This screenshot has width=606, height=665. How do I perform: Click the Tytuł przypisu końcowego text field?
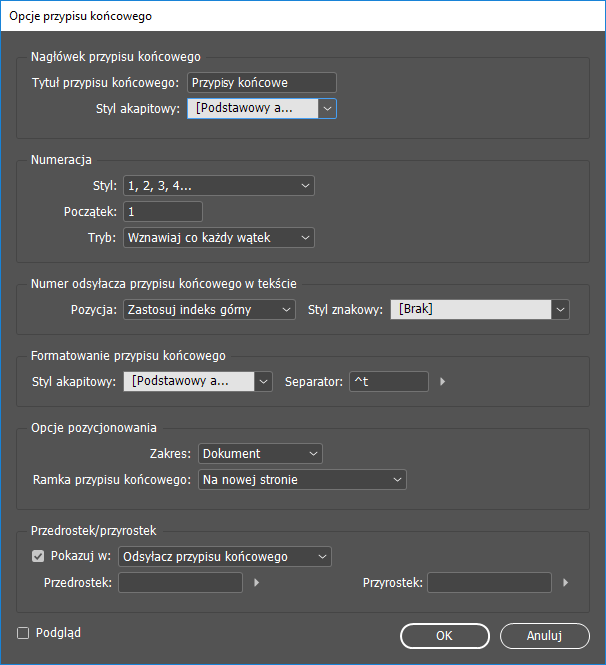coord(262,83)
